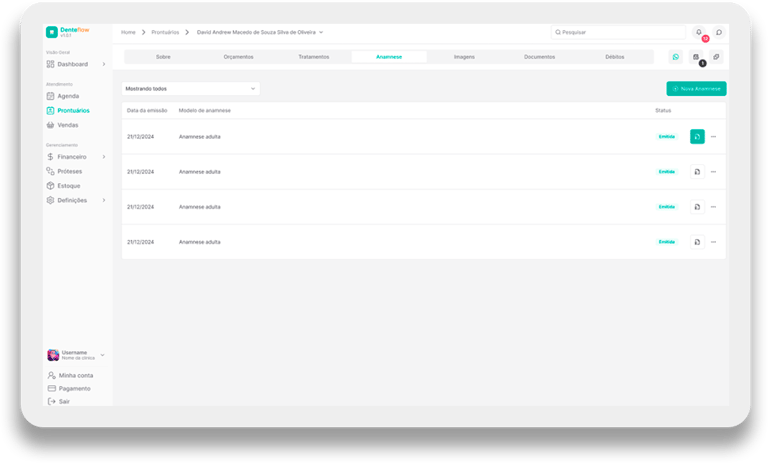768x463 pixels.
Task: Open document icon in third anamnese row
Action: pyautogui.click(x=697, y=207)
